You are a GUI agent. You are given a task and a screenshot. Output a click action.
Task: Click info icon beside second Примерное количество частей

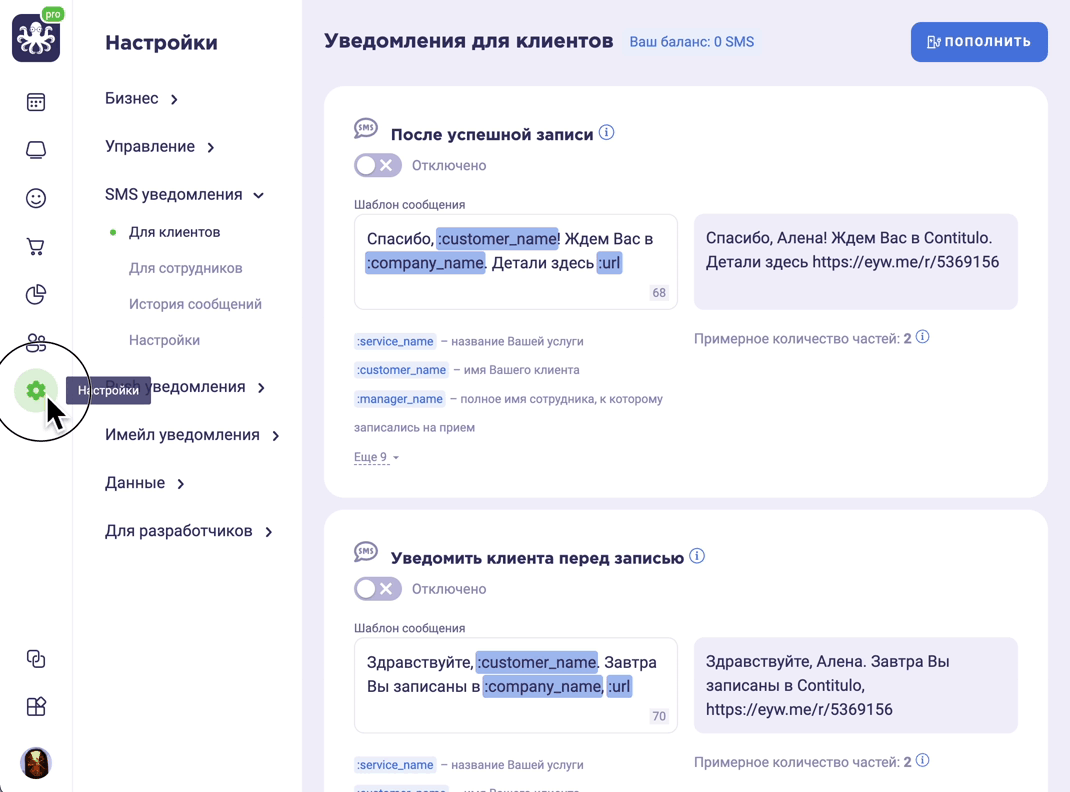[x=923, y=761]
